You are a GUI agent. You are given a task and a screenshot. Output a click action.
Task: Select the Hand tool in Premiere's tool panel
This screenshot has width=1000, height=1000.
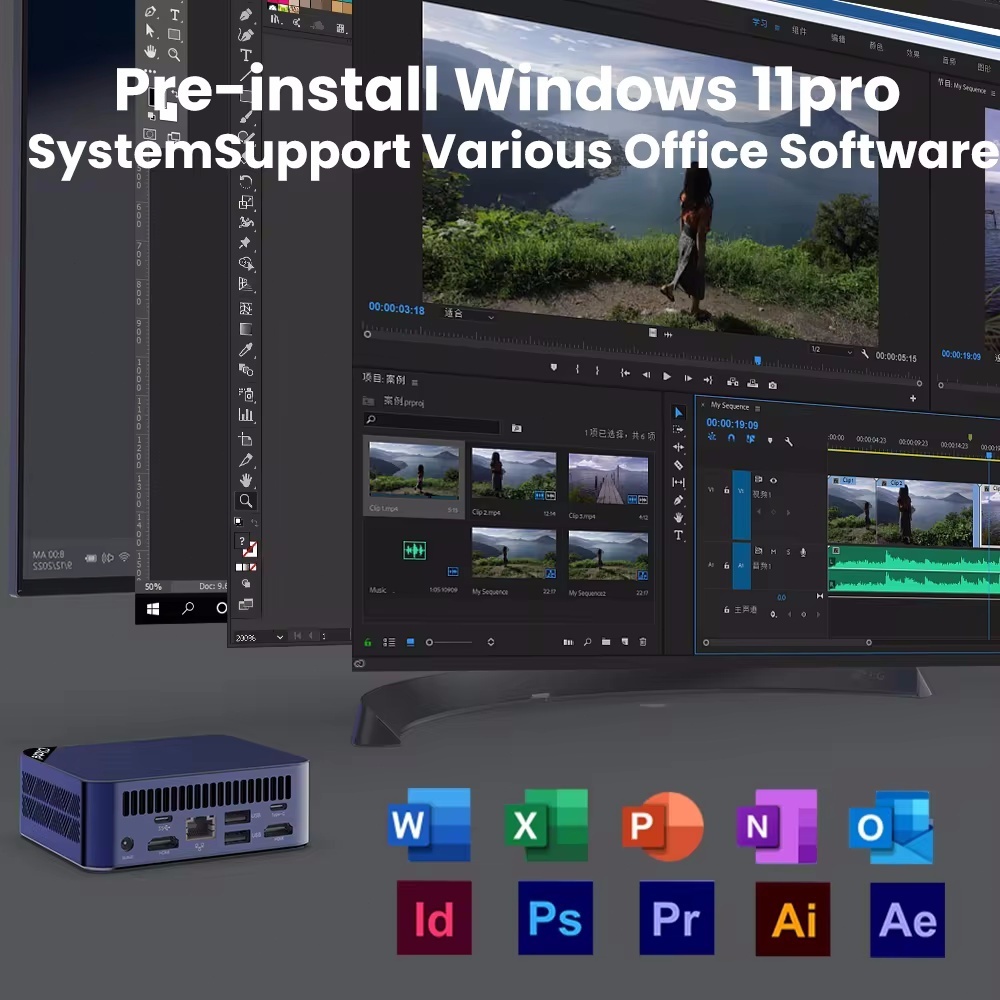[678, 518]
